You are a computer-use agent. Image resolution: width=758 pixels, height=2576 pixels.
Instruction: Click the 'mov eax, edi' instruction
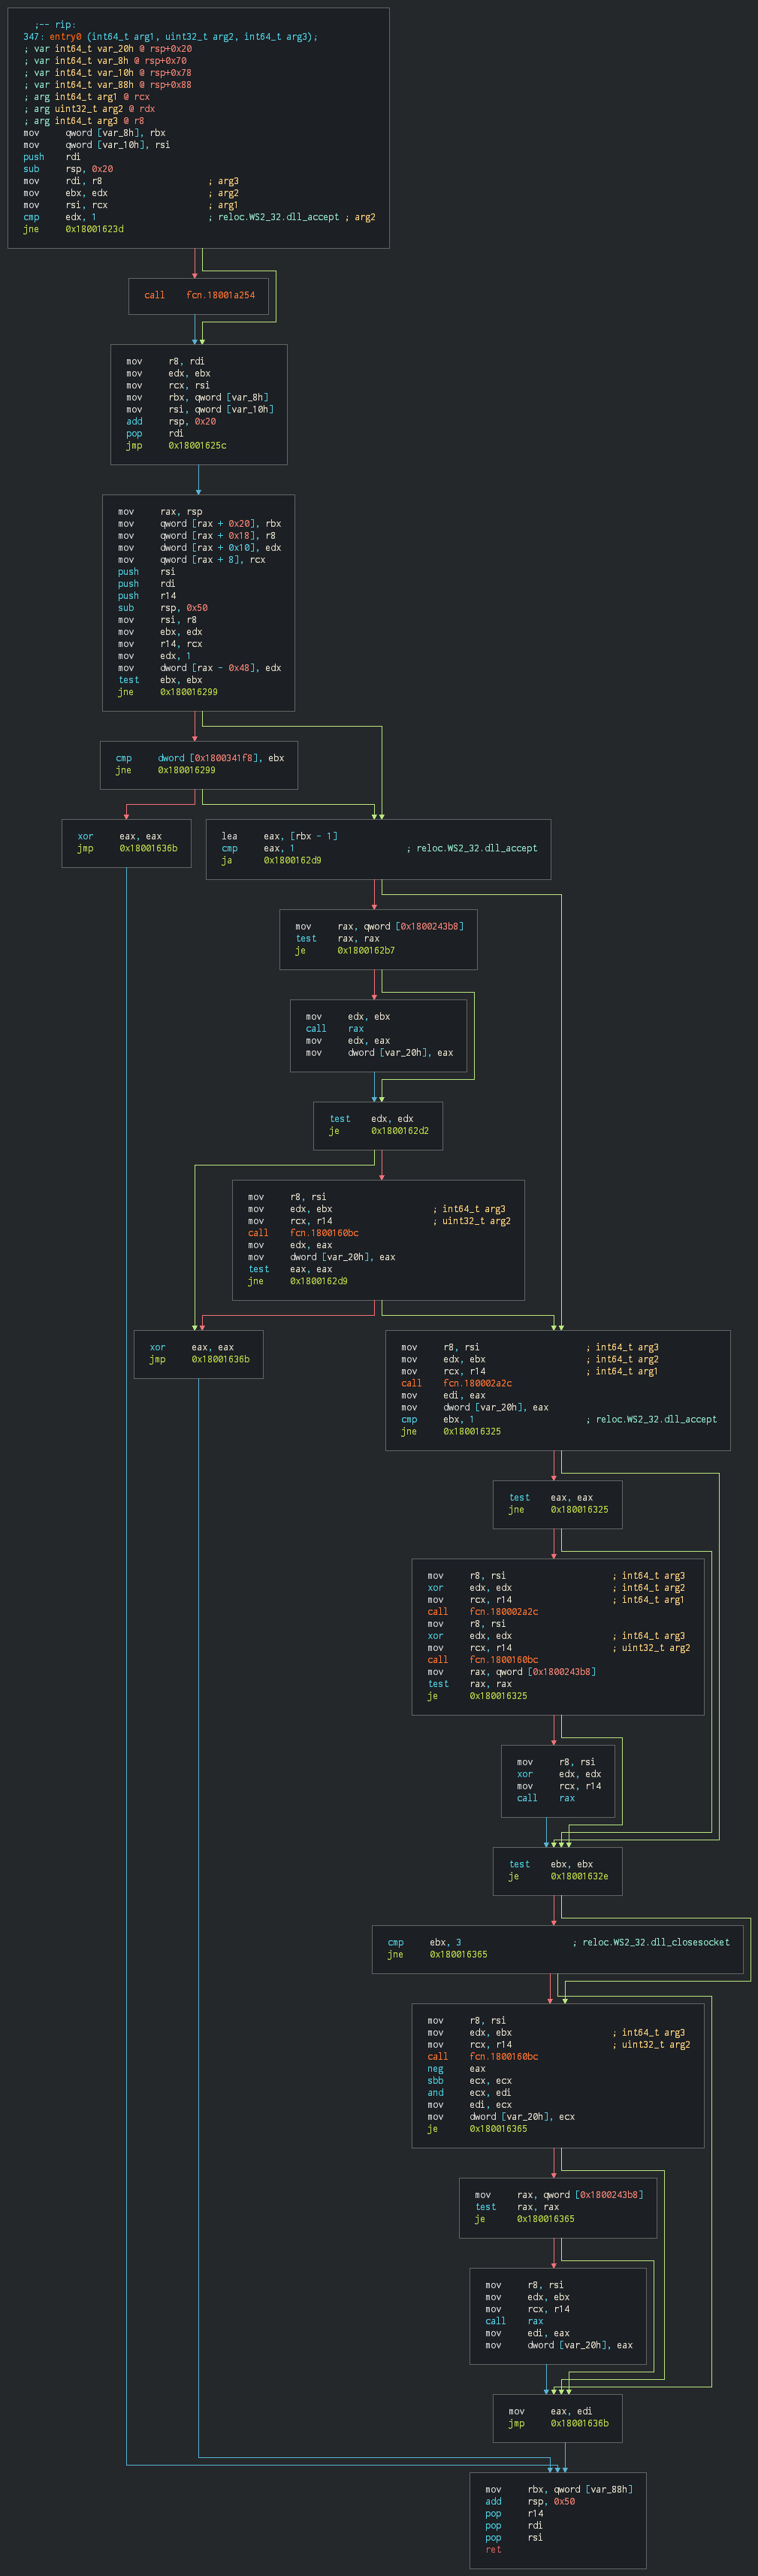click(x=551, y=2410)
